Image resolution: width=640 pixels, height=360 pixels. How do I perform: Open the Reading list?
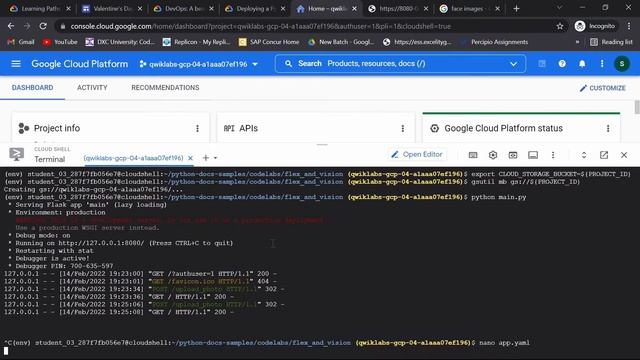[611, 42]
